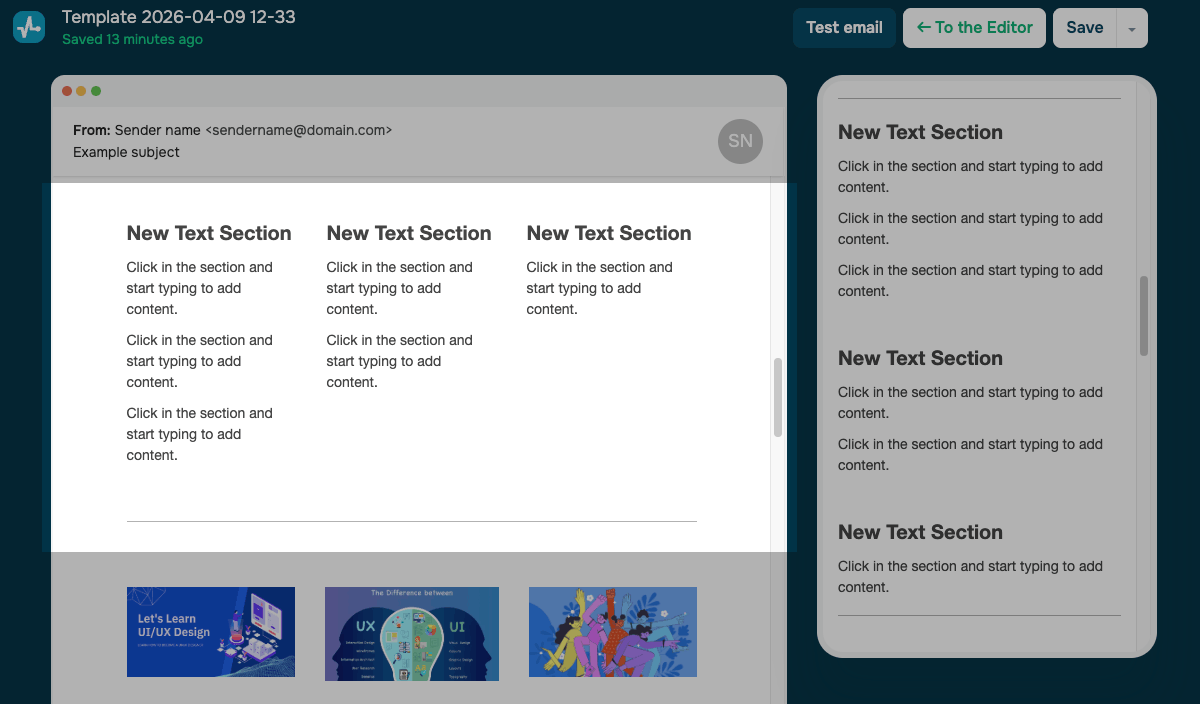Go back To the Editor
The height and width of the screenshot is (704, 1200).
974,28
